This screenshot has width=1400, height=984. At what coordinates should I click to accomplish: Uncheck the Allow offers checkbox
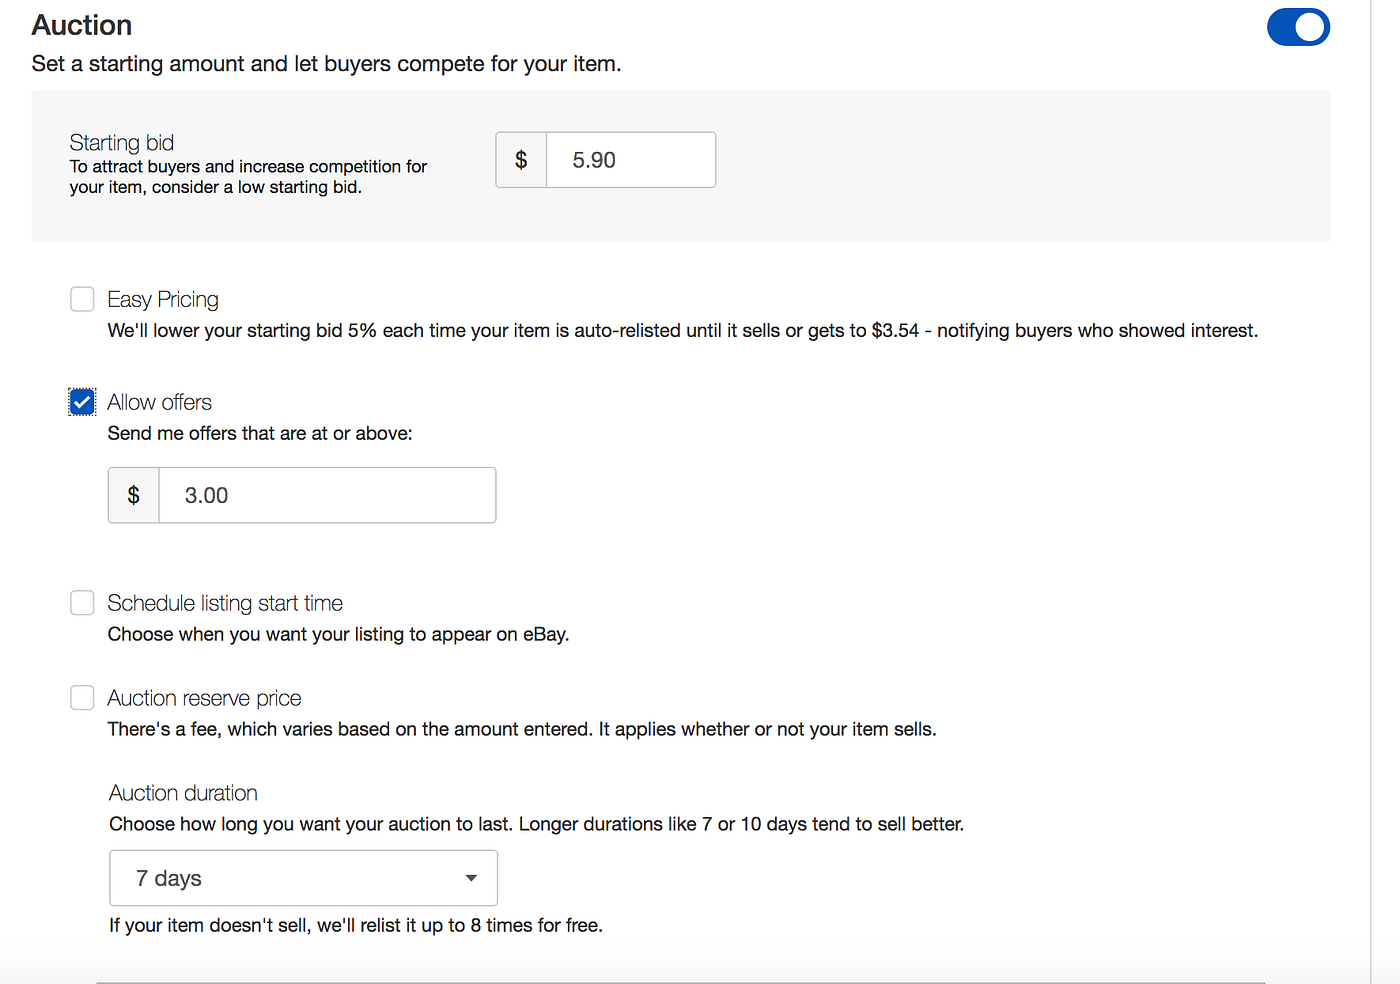82,401
